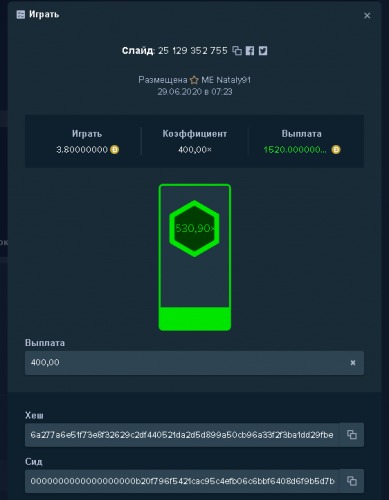This screenshot has width=389, height=500.
Task: Click the Играть header icon
Action: [x=21, y=14]
